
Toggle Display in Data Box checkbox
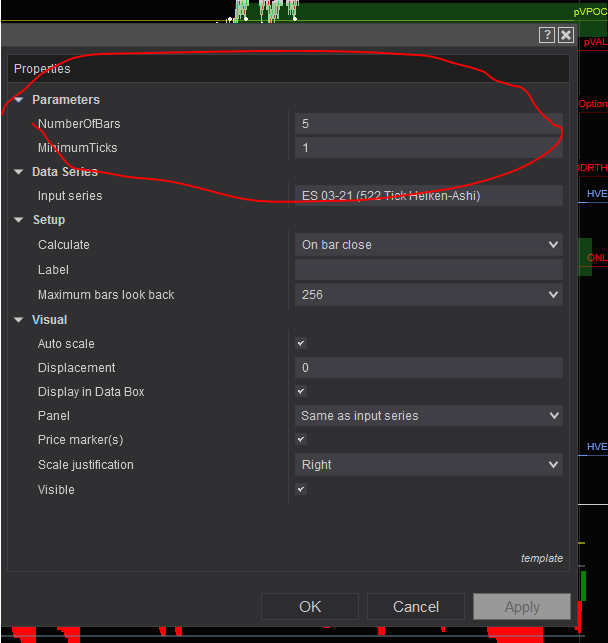coord(301,391)
